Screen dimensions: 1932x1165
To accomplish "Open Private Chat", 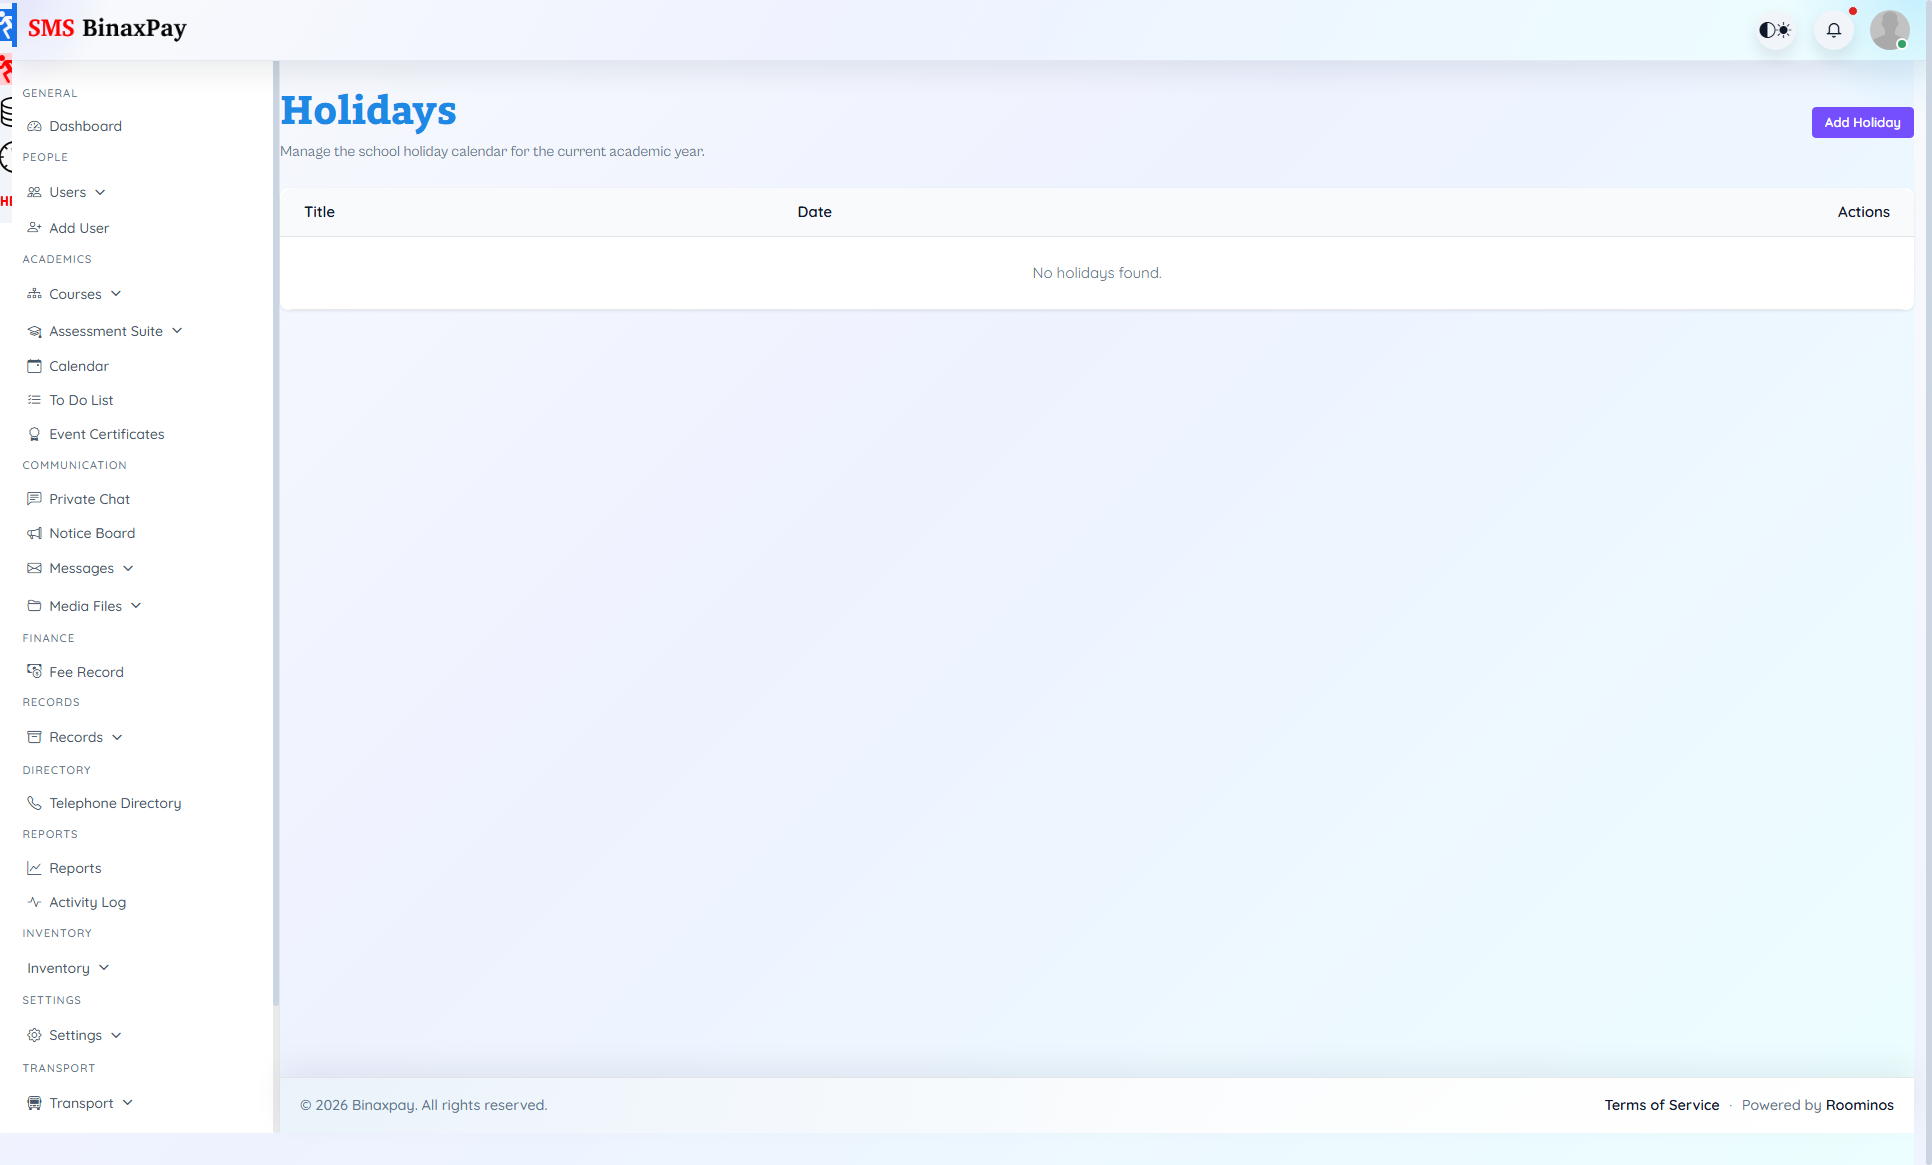I will tap(89, 498).
